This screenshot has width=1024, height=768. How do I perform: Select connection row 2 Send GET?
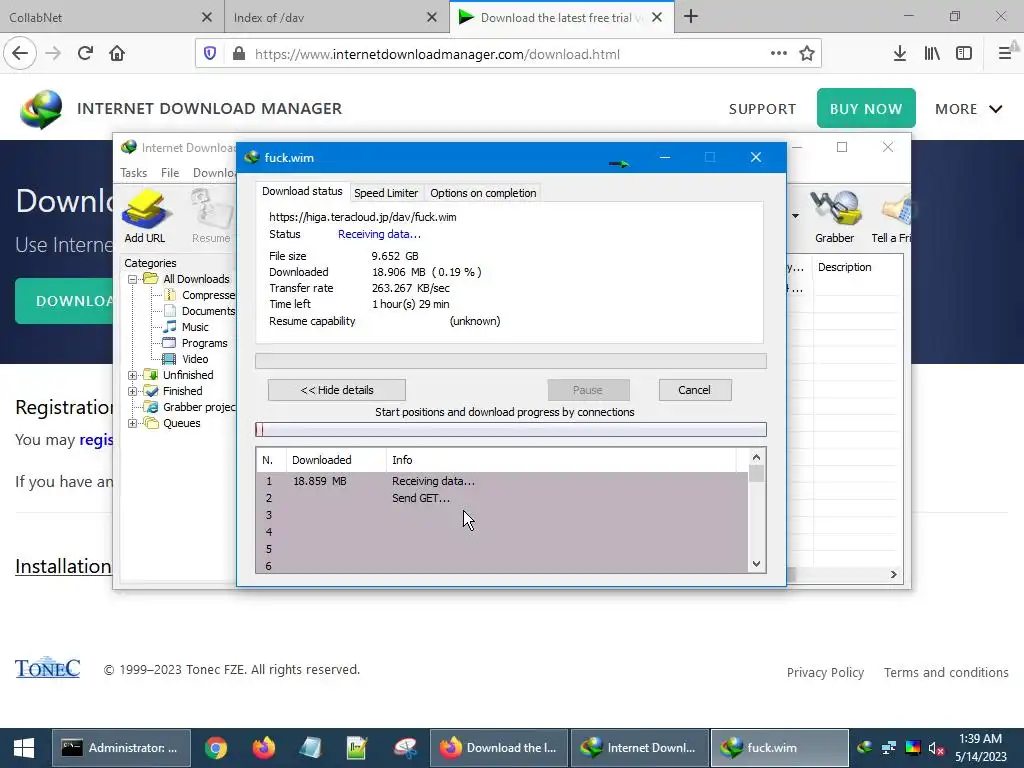click(502, 498)
